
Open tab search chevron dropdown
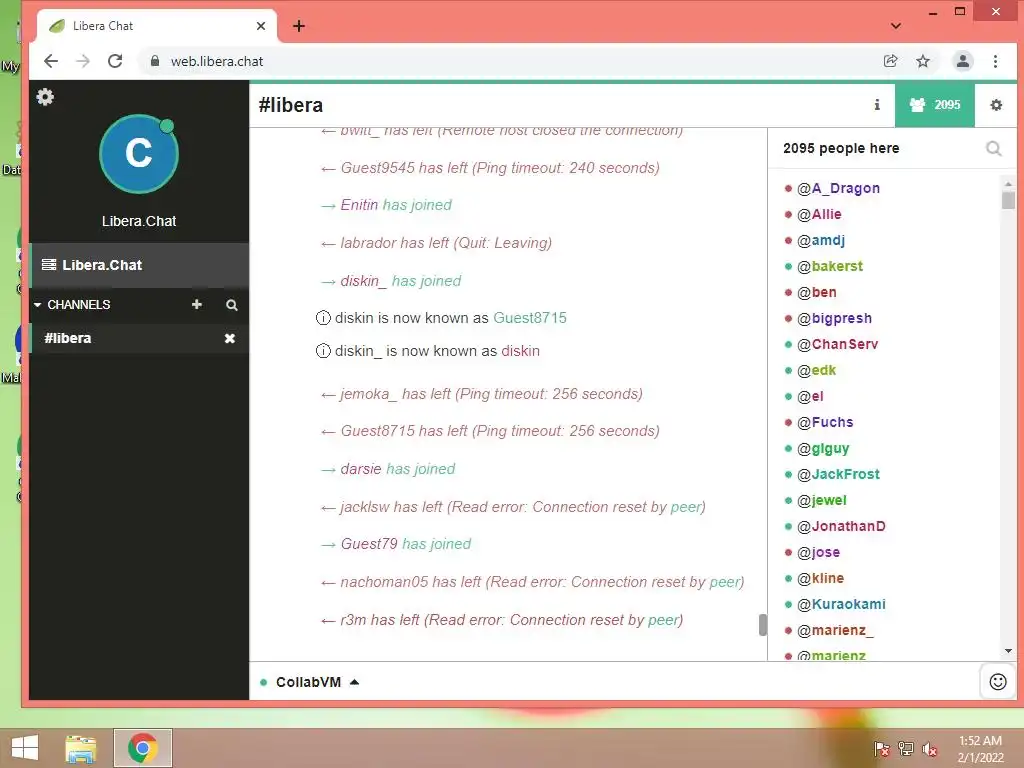tap(896, 26)
